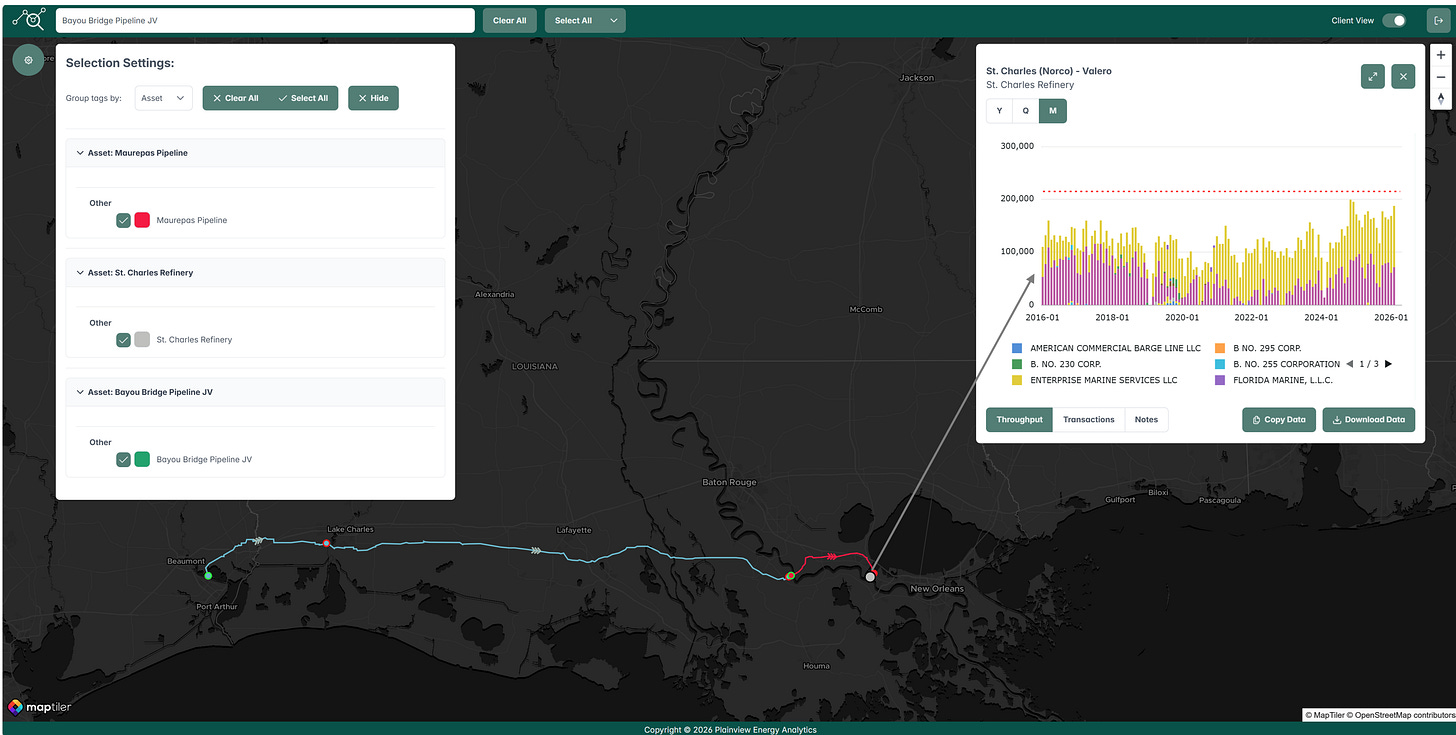Switch to the Transactions tab
1456x735 pixels.
pyautogui.click(x=1088, y=420)
